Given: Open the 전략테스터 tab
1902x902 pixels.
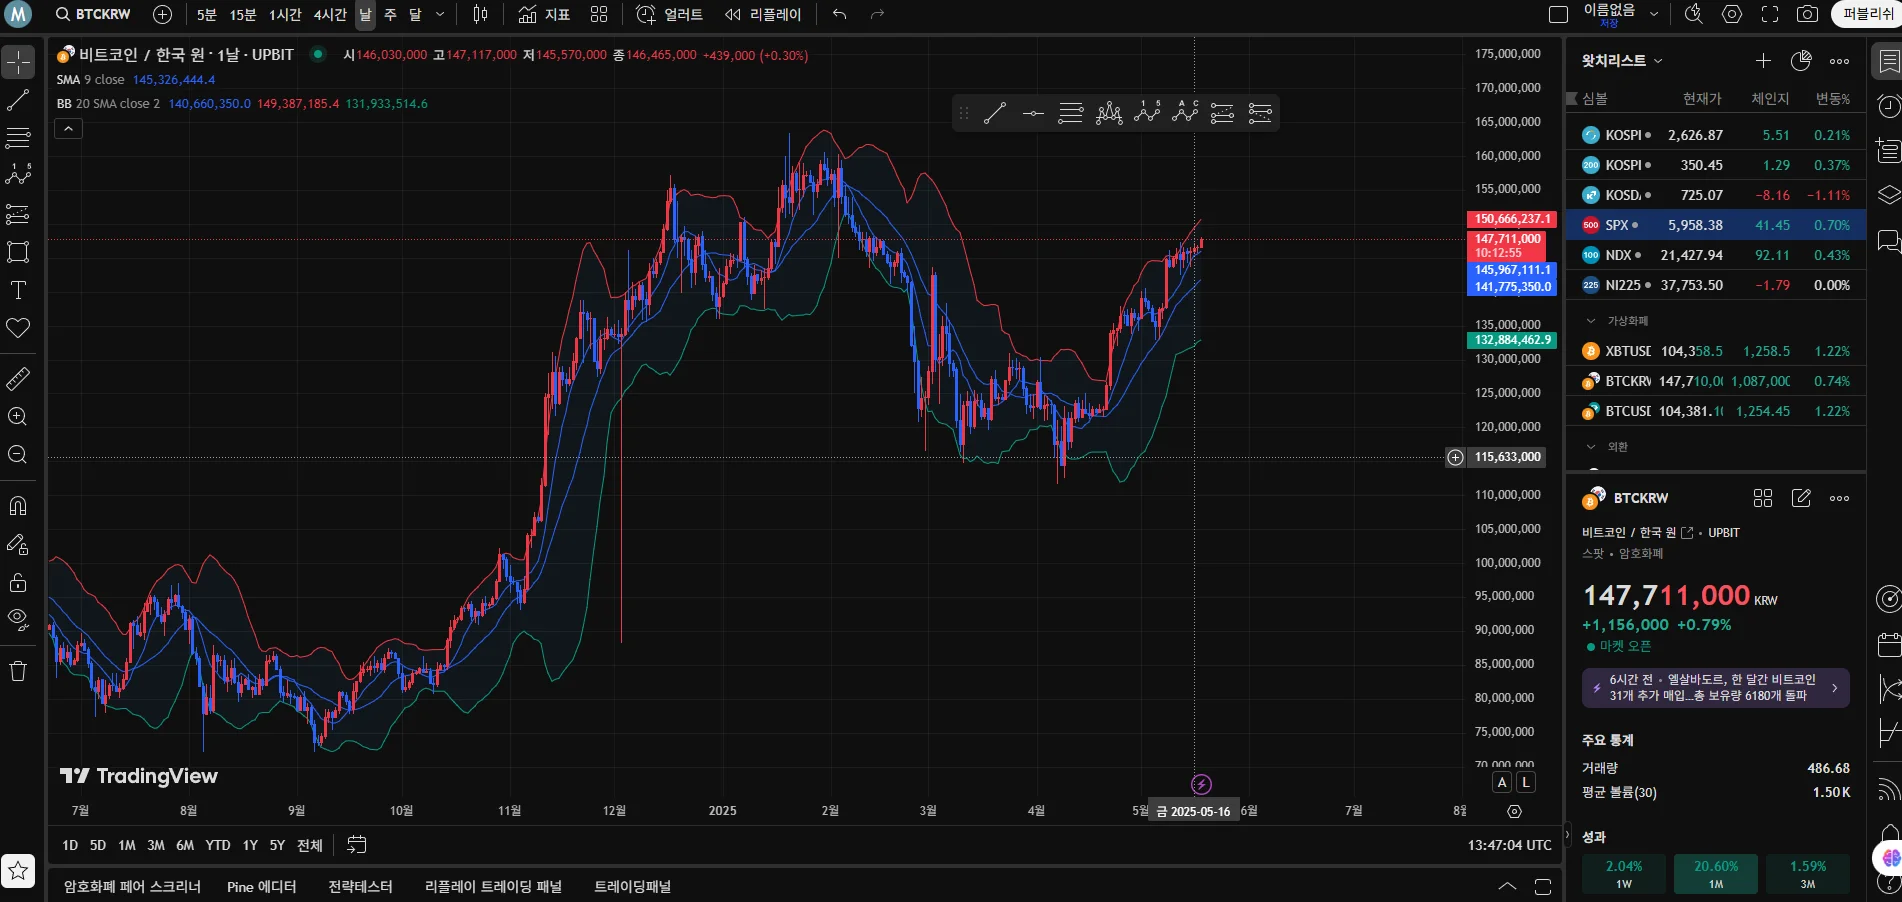Looking at the screenshot, I should click(360, 887).
